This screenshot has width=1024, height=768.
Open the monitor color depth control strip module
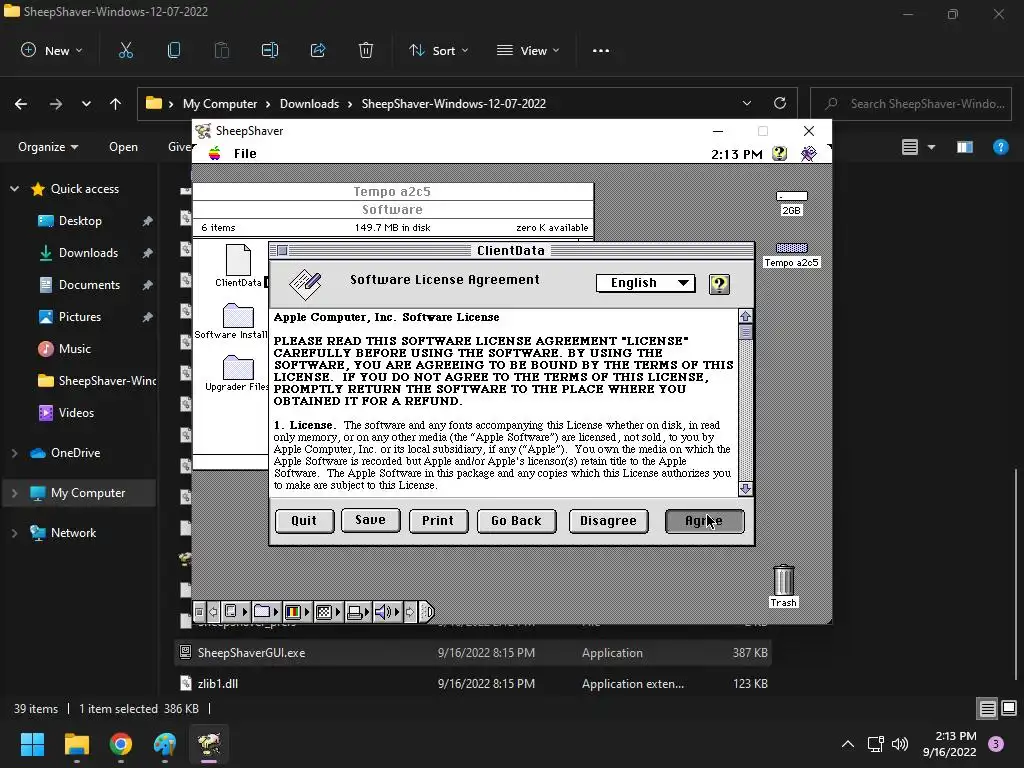297,612
